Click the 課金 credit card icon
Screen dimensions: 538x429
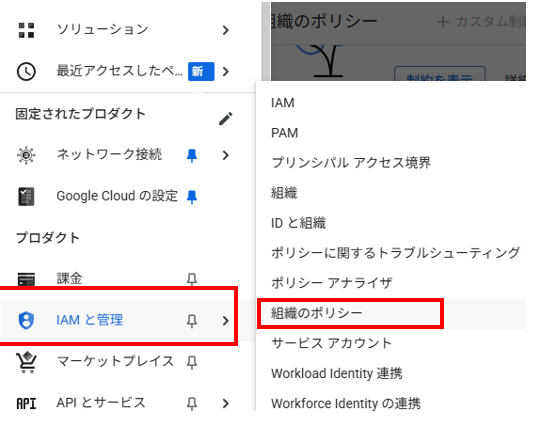pyautogui.click(x=26, y=279)
